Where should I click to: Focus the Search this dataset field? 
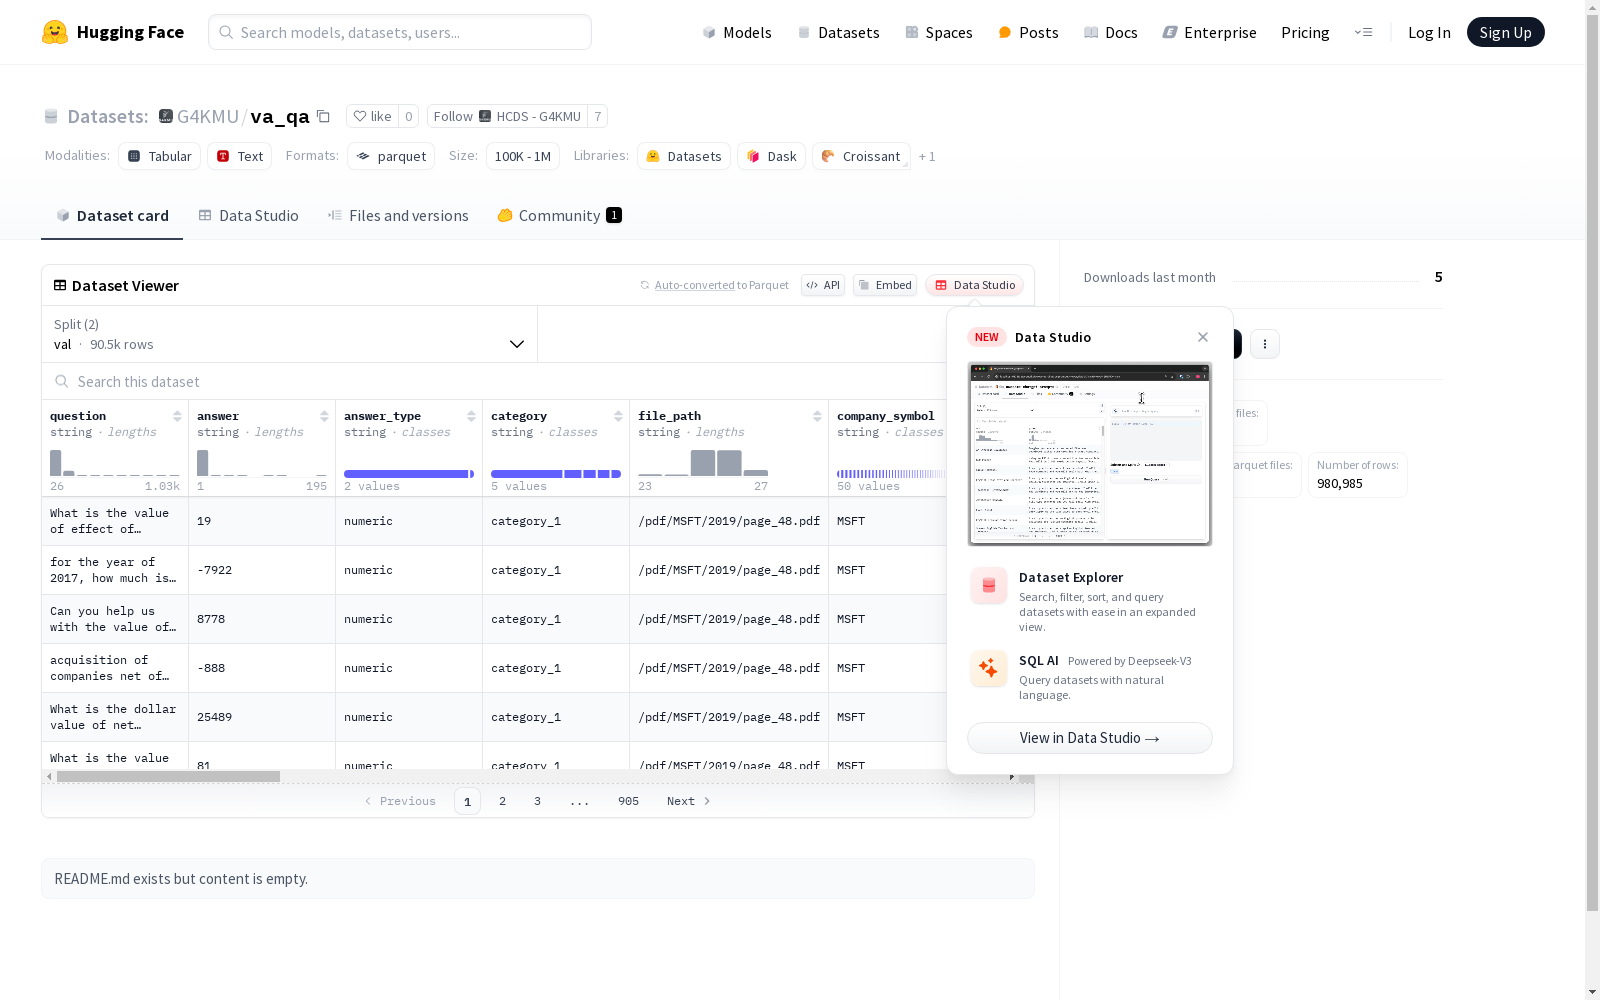pos(495,382)
